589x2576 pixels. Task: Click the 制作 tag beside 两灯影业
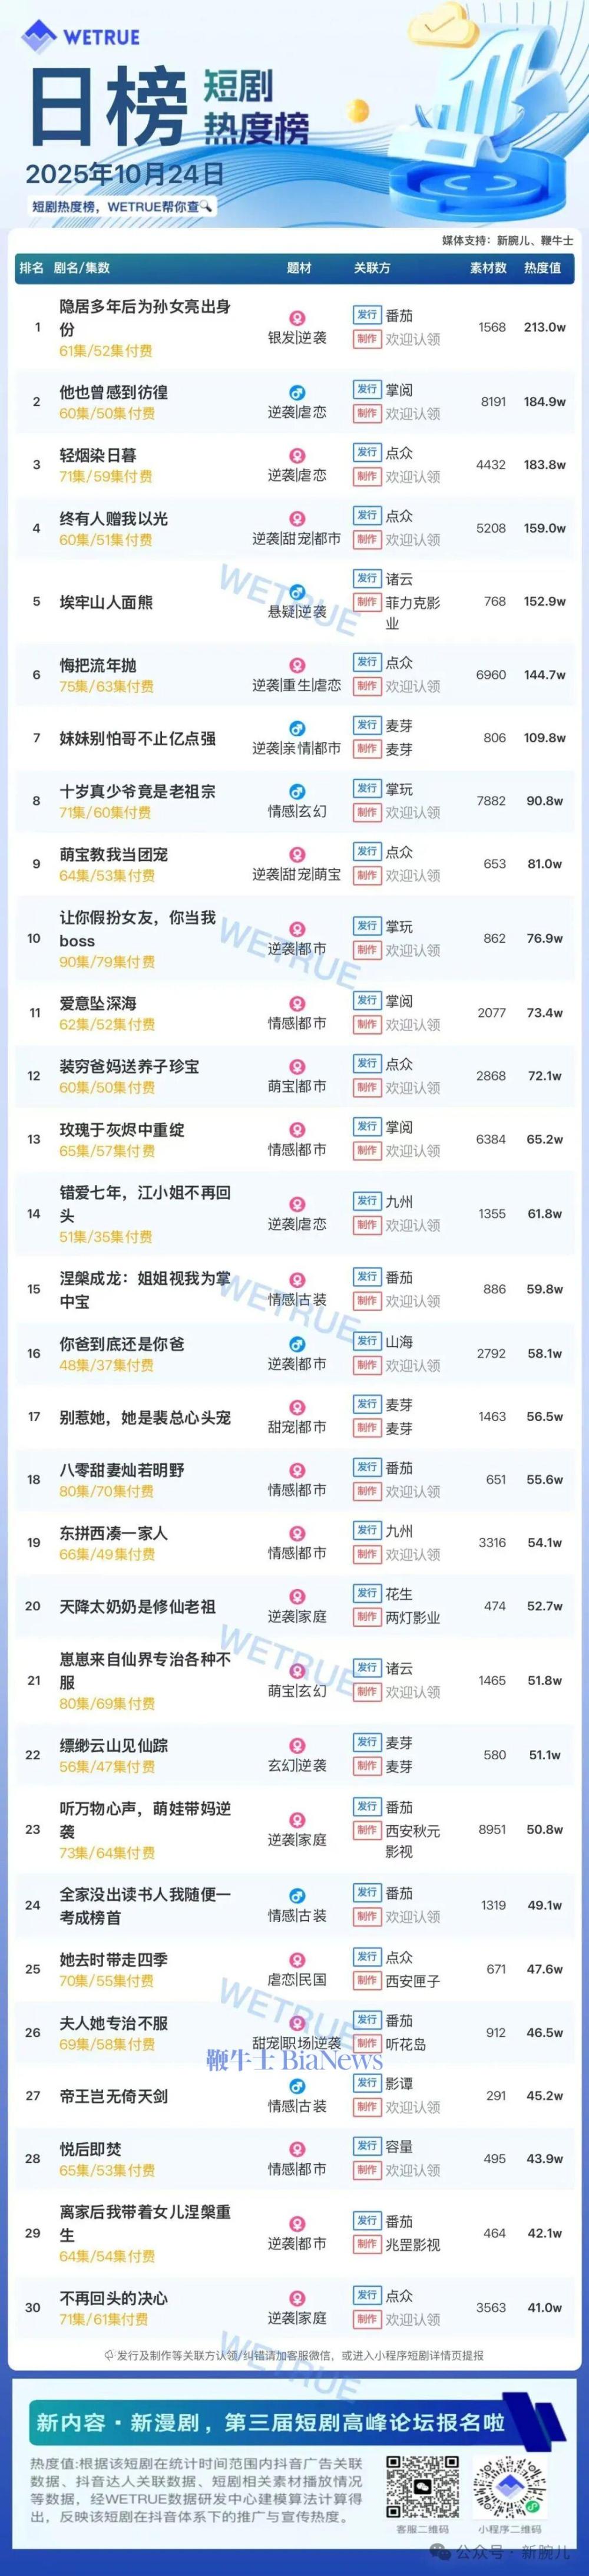point(367,1617)
